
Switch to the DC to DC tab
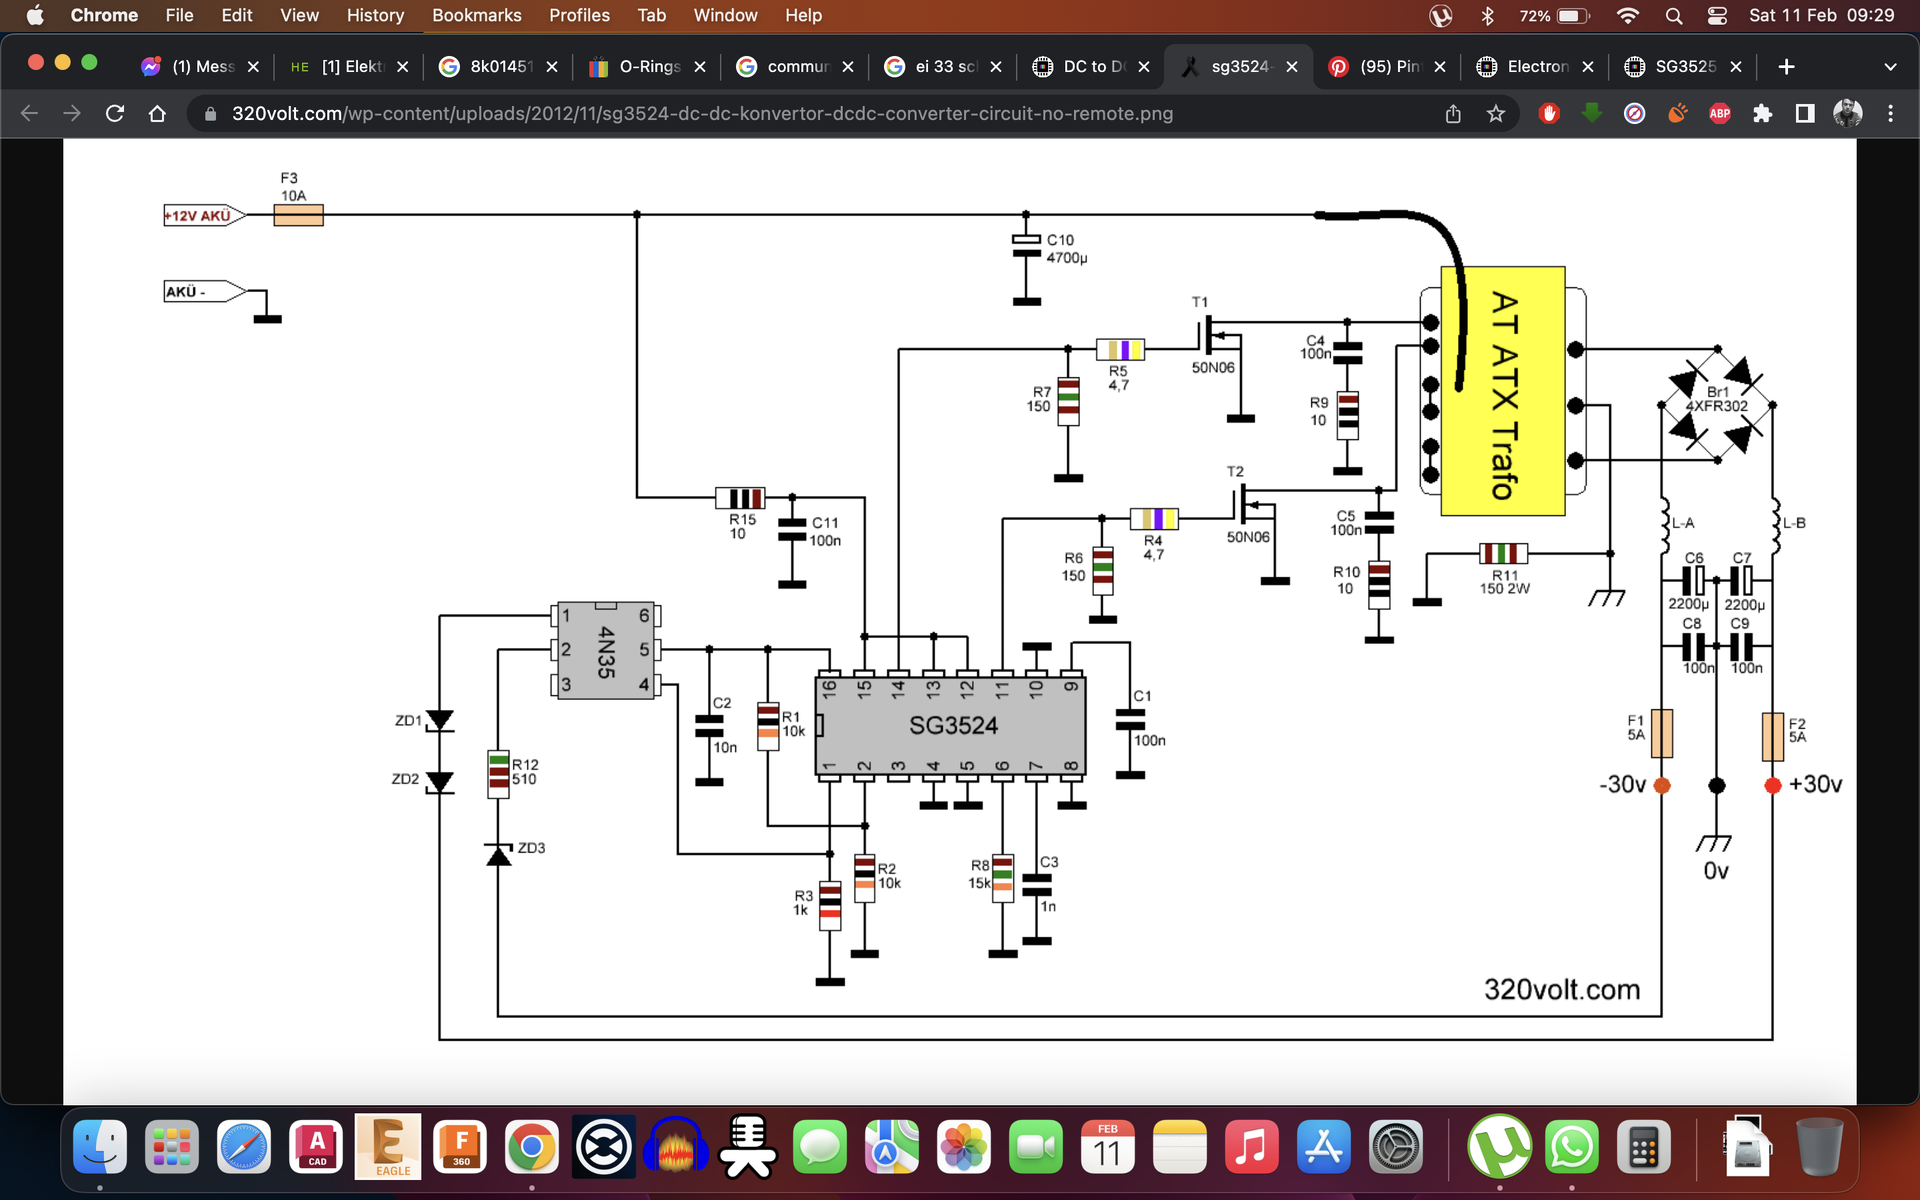(1092, 67)
